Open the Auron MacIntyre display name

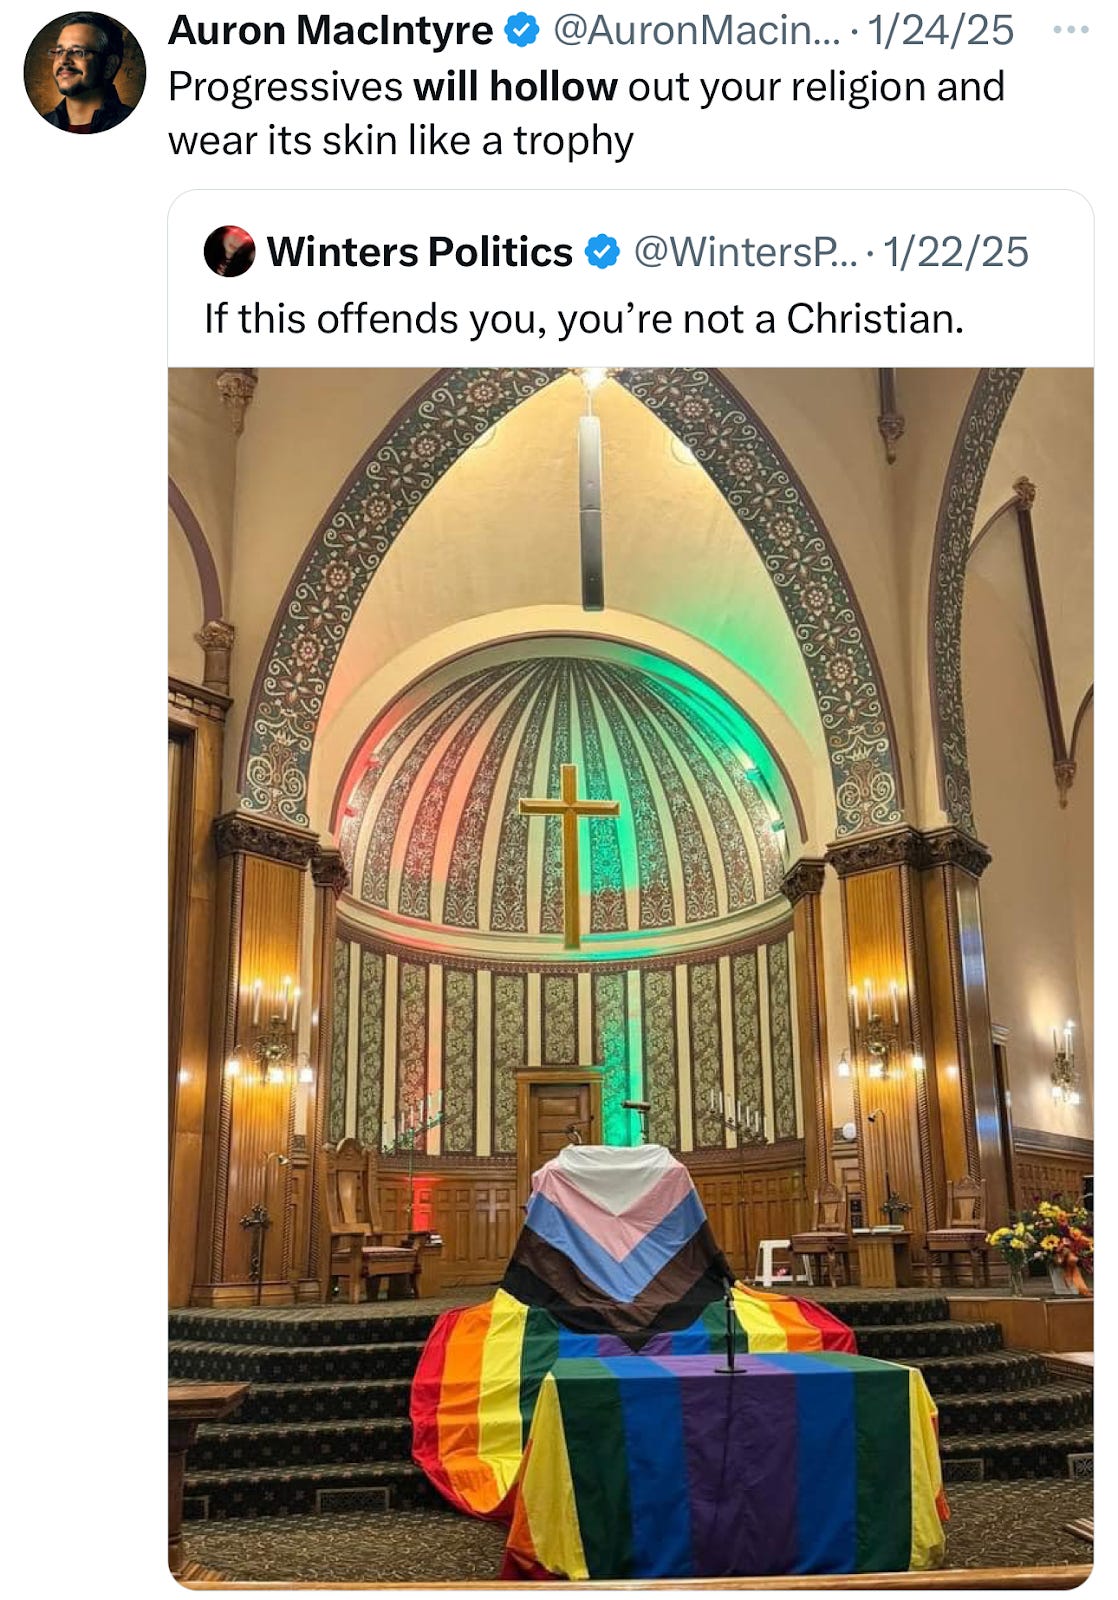(331, 31)
